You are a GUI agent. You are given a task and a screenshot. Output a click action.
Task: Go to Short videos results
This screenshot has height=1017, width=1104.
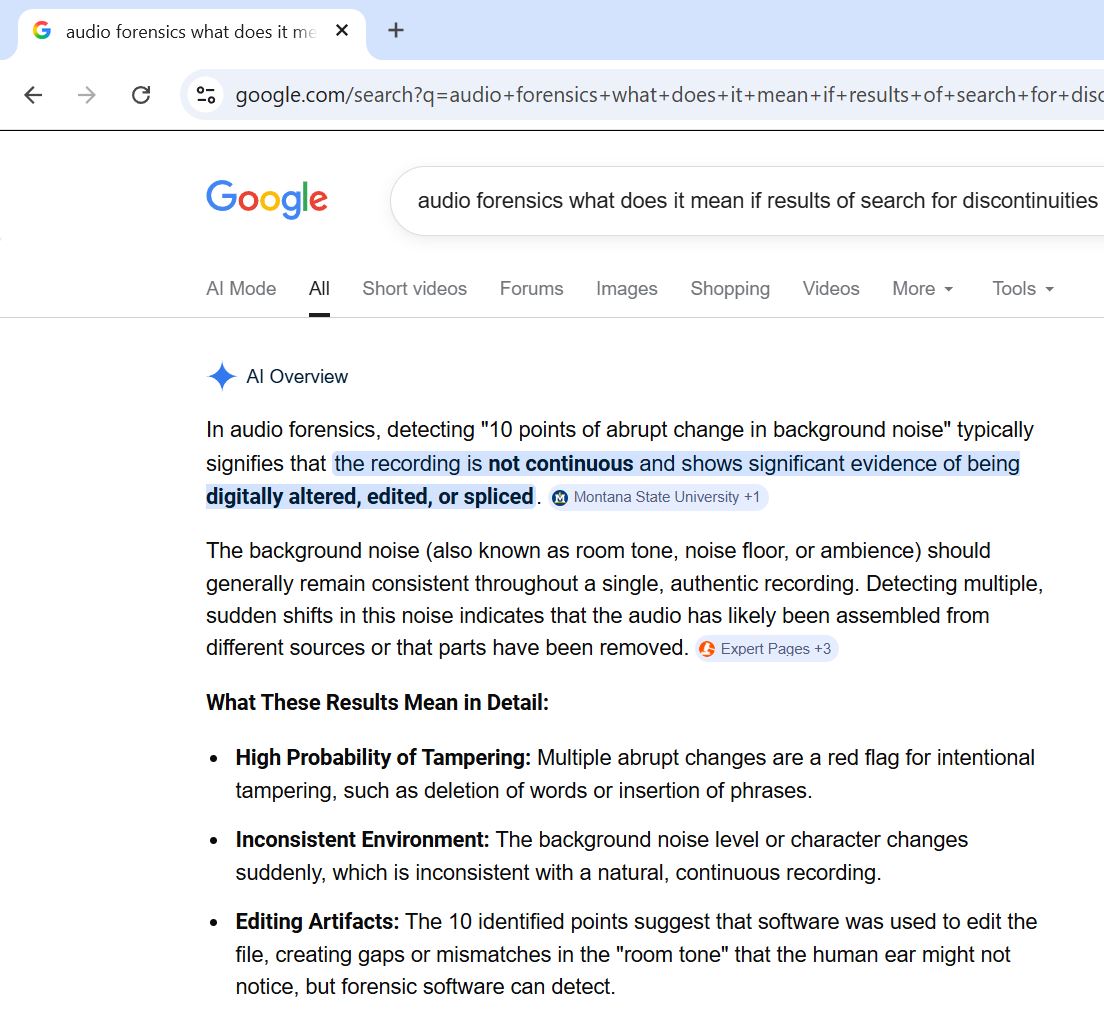click(x=414, y=289)
